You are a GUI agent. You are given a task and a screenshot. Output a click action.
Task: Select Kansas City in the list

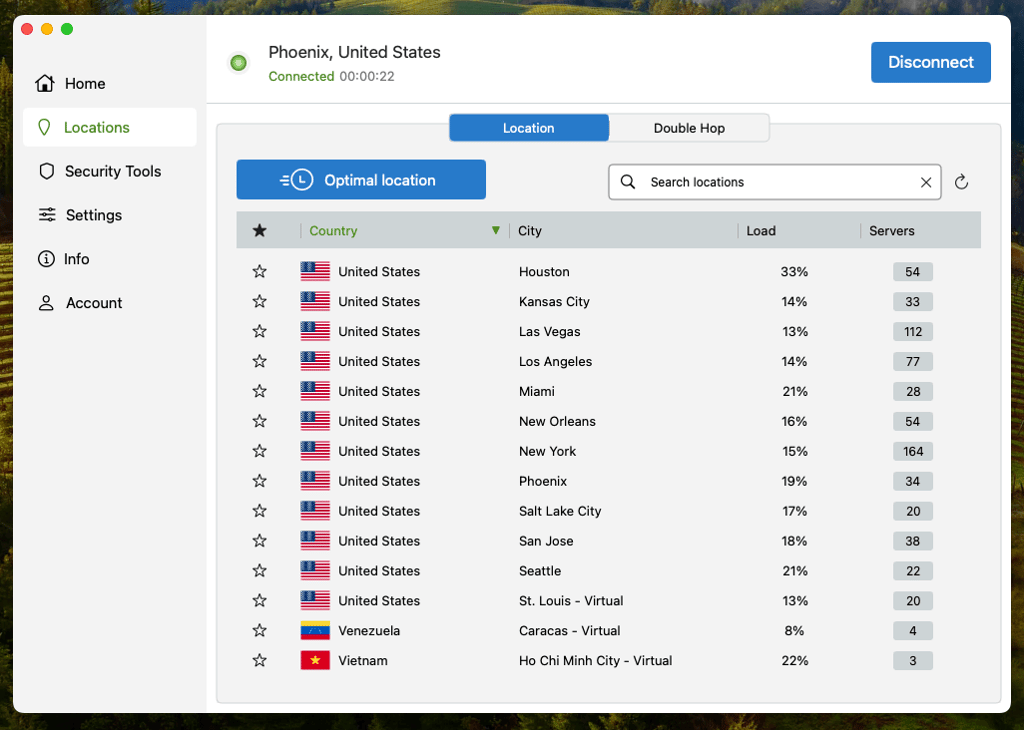point(554,302)
